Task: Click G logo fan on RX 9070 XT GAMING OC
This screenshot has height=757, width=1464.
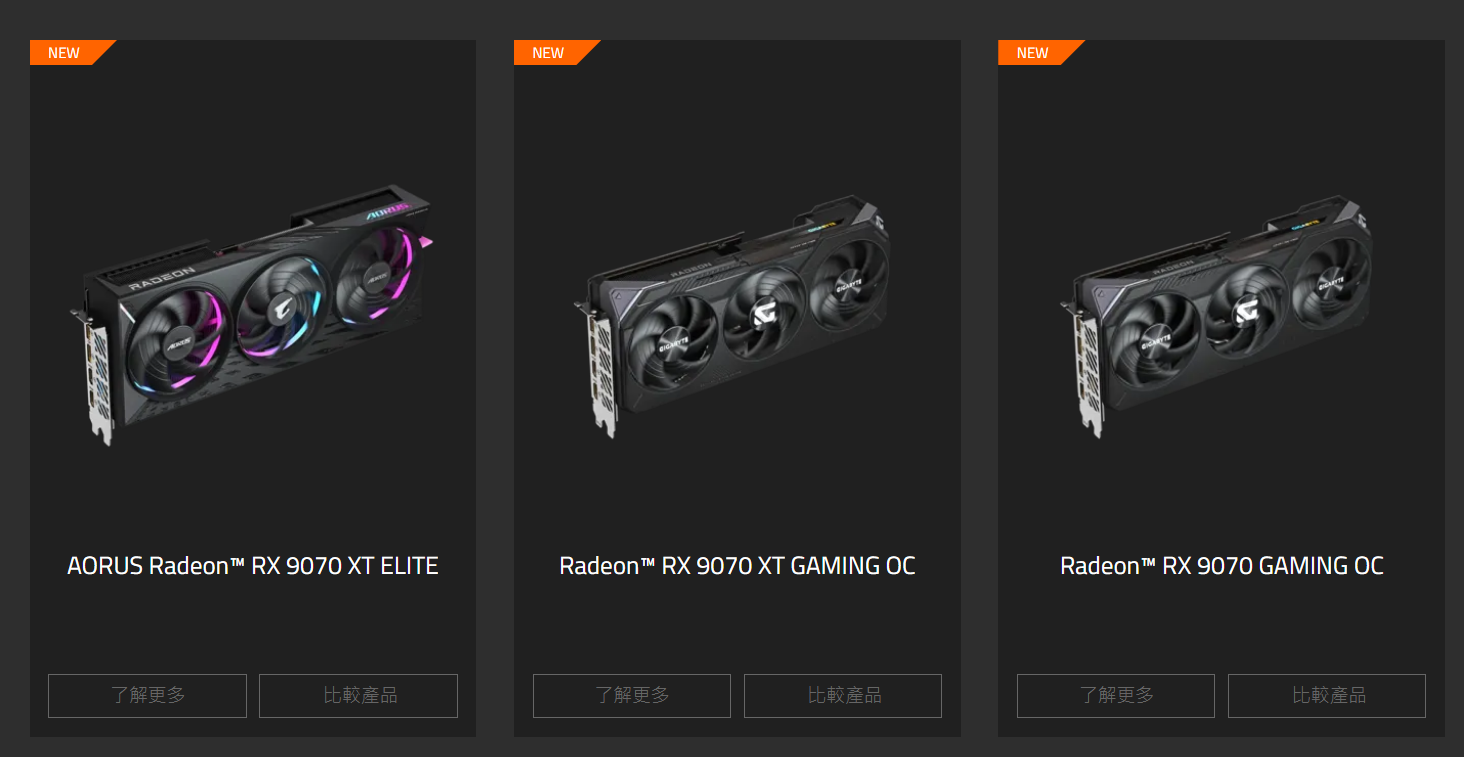Action: (x=764, y=316)
